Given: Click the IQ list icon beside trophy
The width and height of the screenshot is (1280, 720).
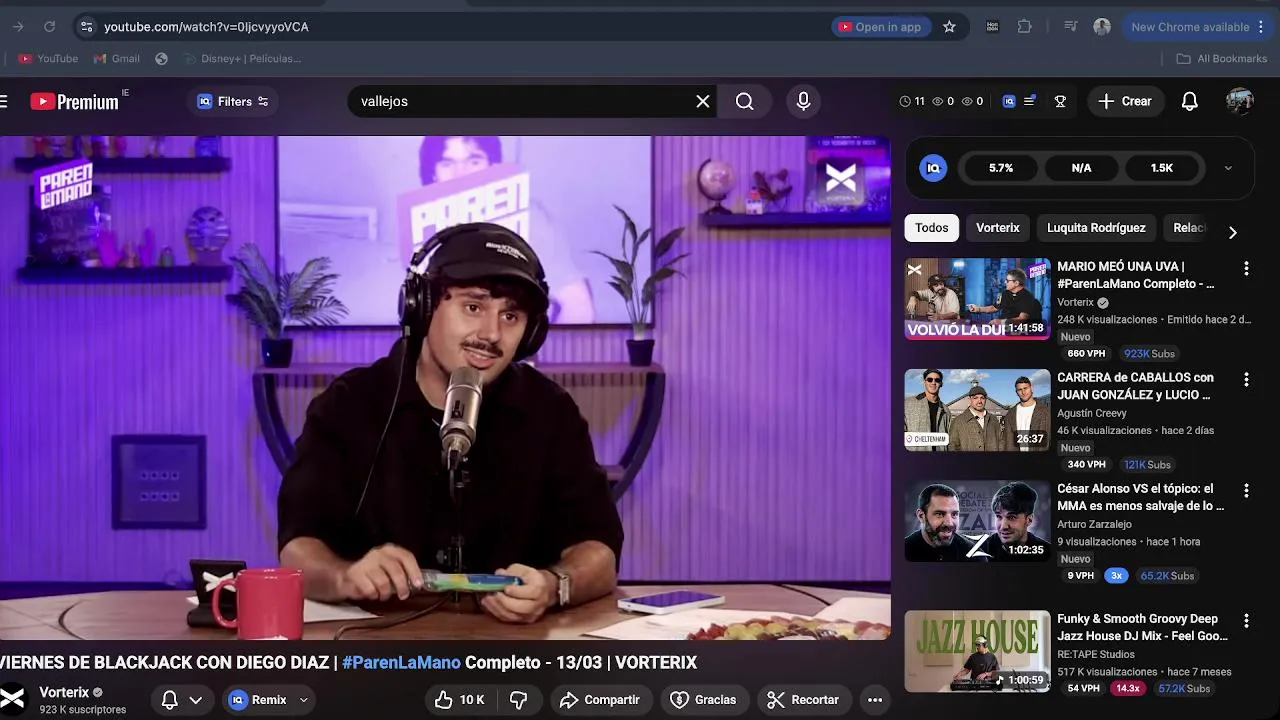Looking at the screenshot, I should click(x=1029, y=101).
